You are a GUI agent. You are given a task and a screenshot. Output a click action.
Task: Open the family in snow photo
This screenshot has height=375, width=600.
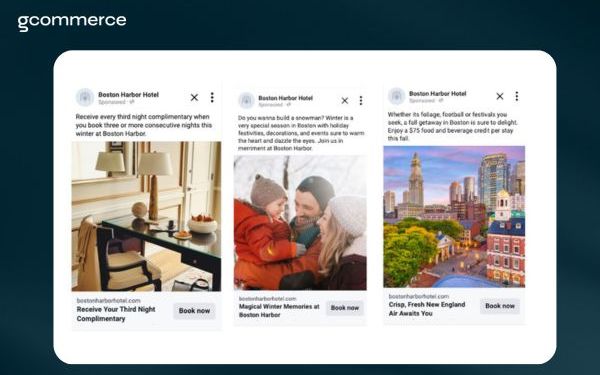click(x=300, y=222)
